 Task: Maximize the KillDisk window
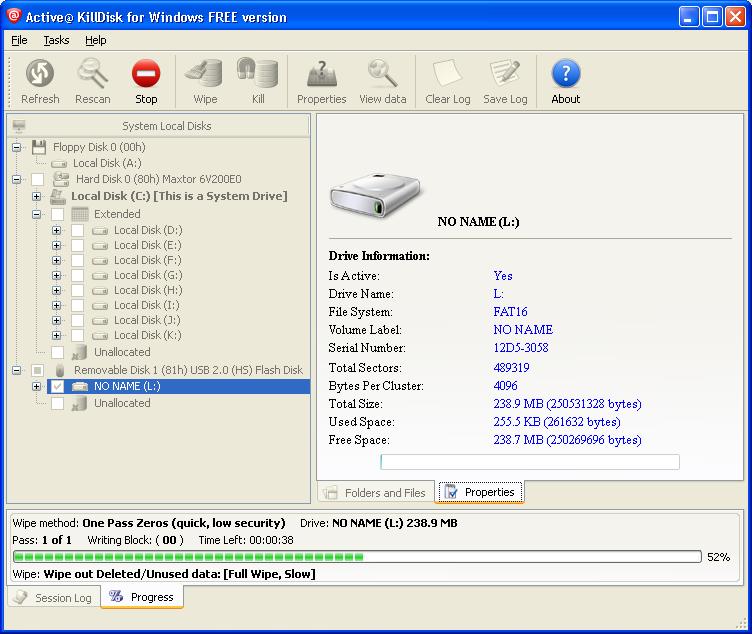(712, 17)
